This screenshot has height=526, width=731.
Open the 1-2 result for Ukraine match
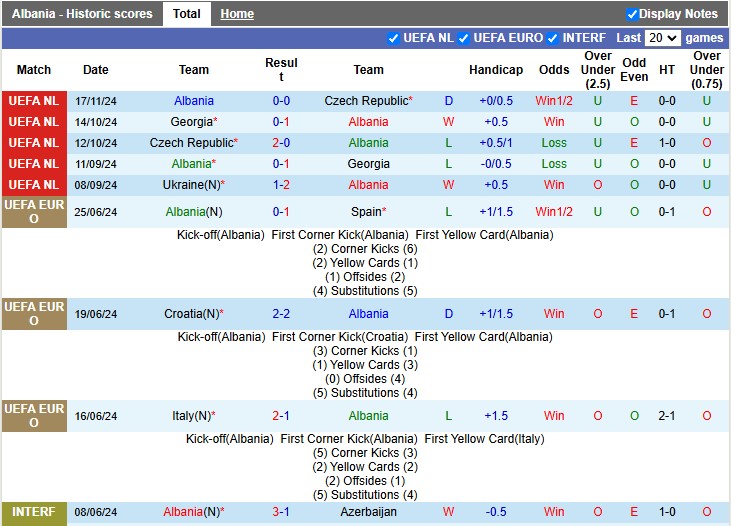(281, 185)
